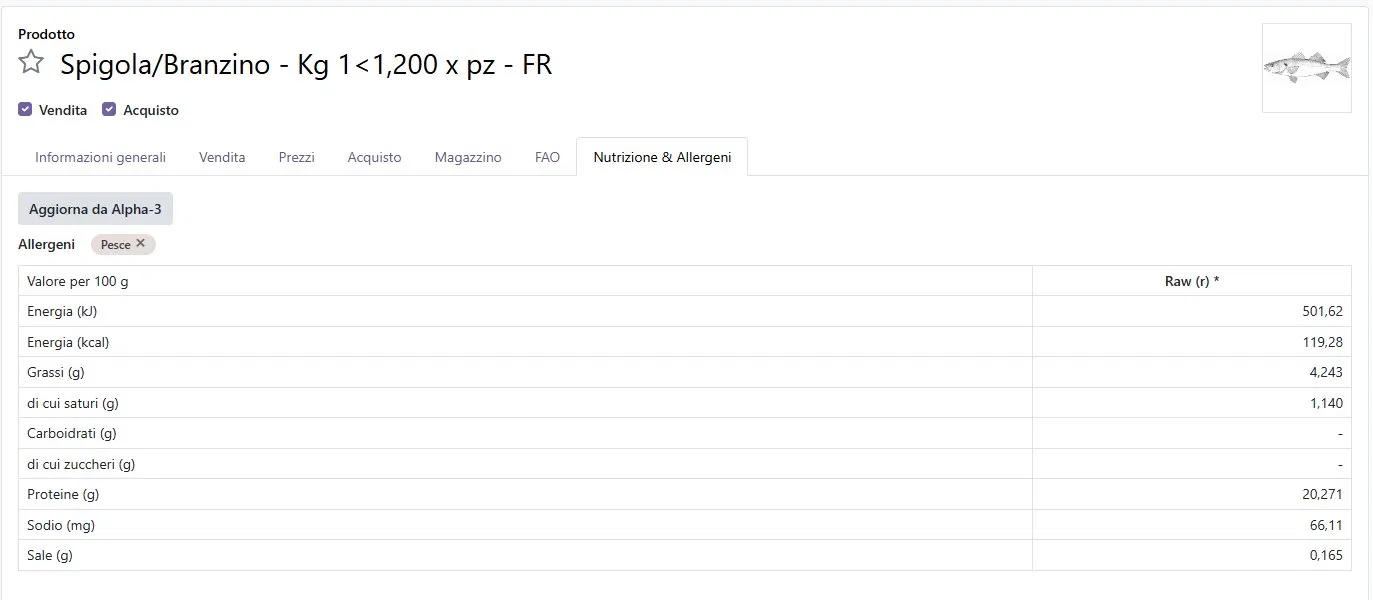This screenshot has width=1373, height=600.
Task: Switch to the Prezzi tab
Action: pos(296,157)
